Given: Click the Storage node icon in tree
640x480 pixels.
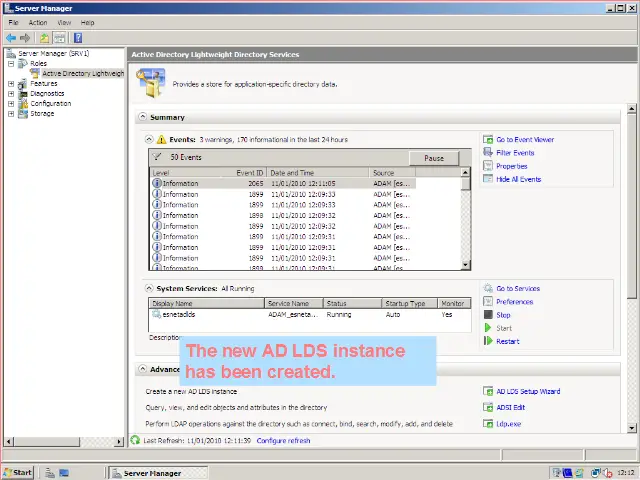Looking at the screenshot, I should (23, 113).
